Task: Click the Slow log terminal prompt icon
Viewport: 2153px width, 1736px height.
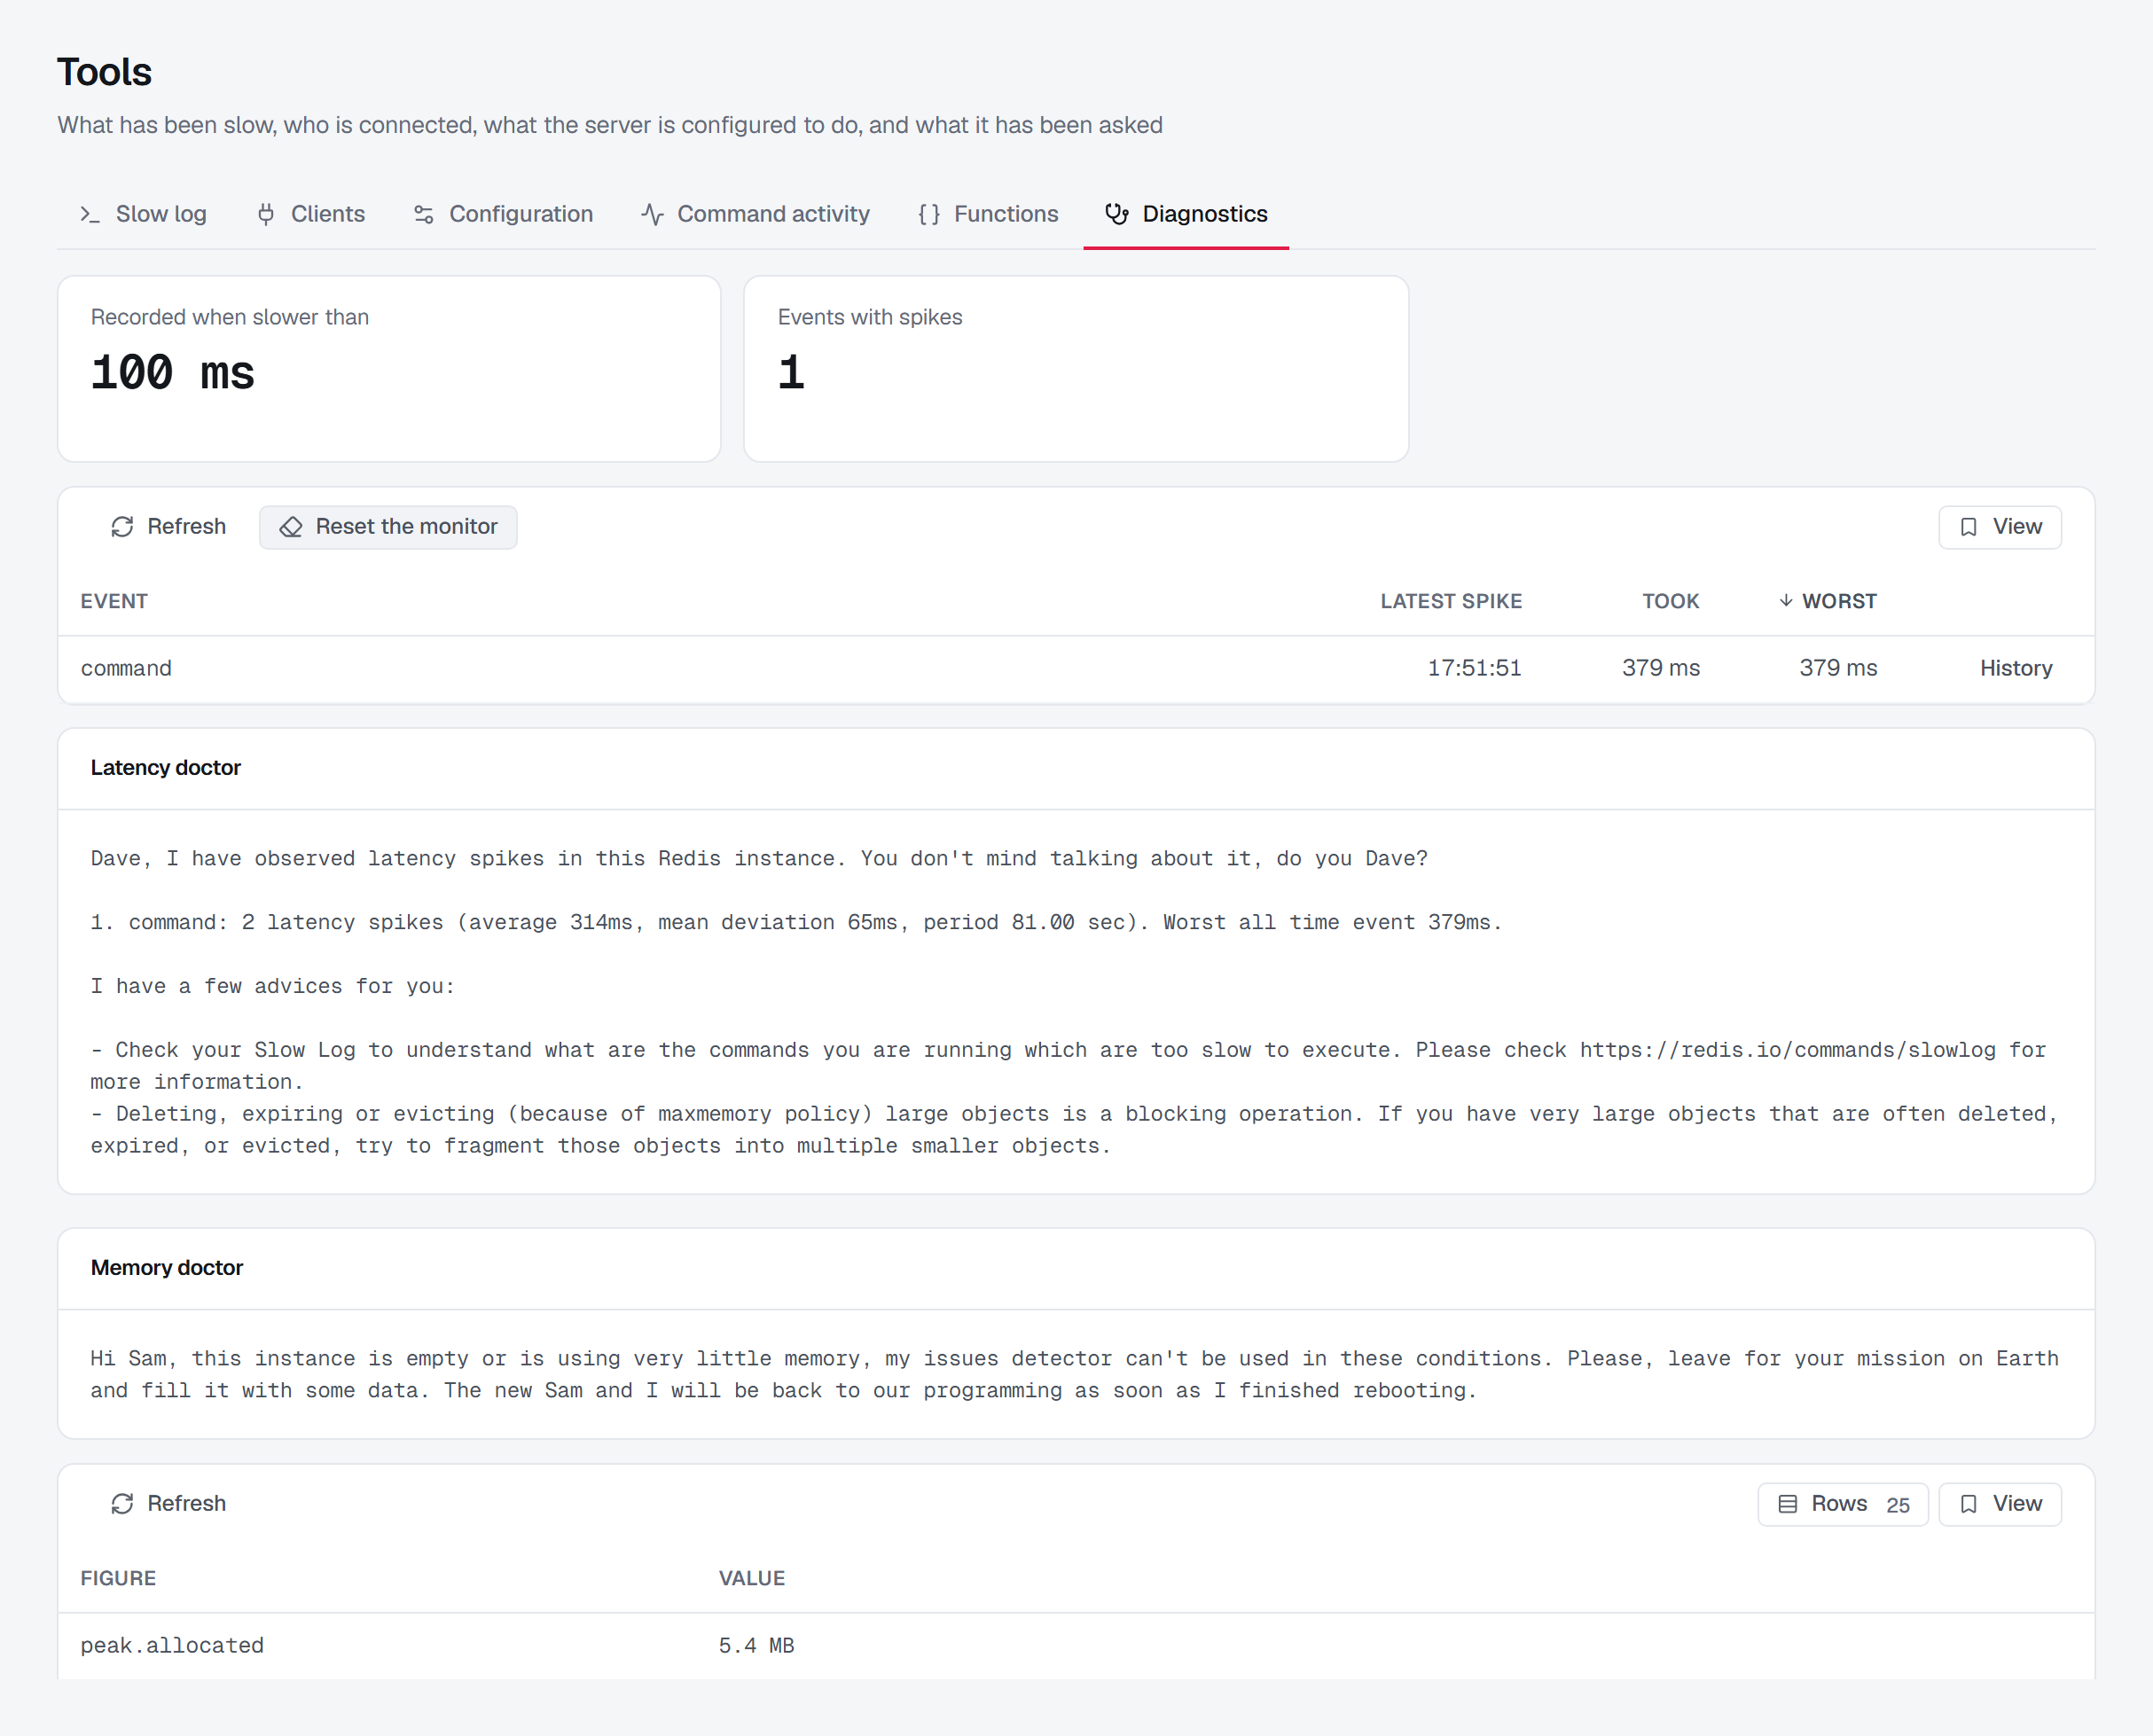Action: (x=90, y=214)
